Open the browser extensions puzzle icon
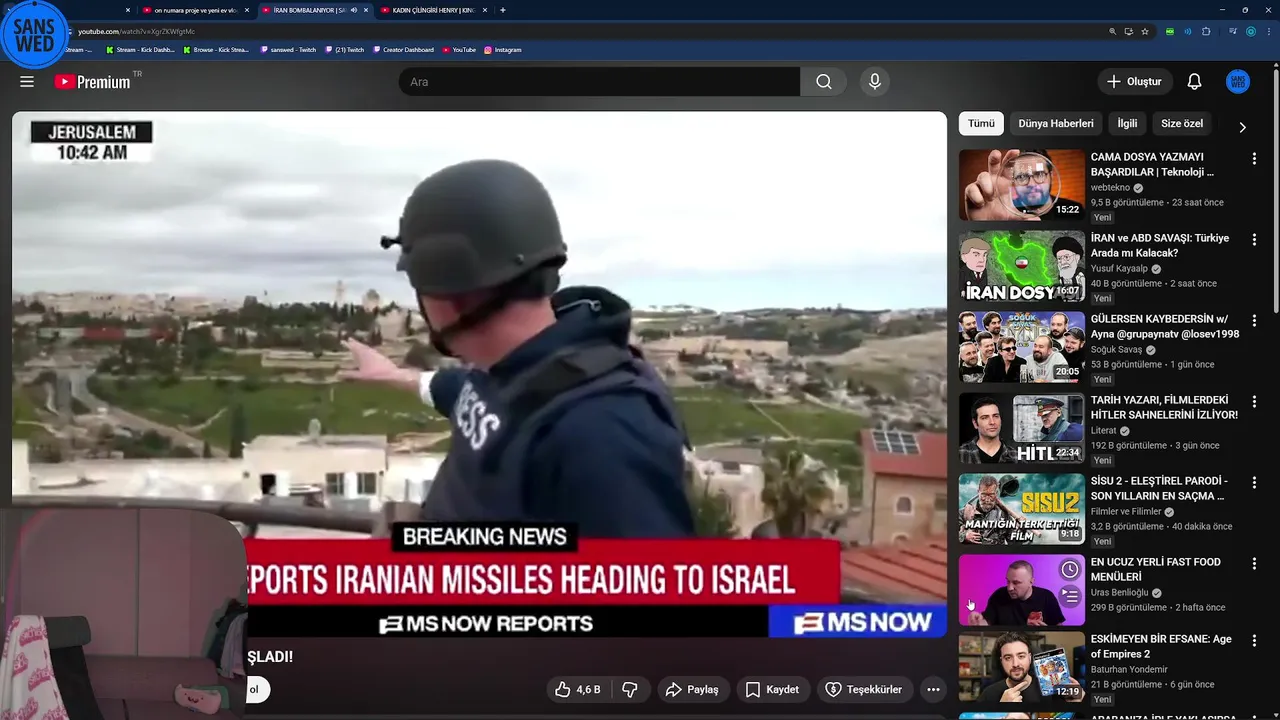 pyautogui.click(x=1206, y=31)
